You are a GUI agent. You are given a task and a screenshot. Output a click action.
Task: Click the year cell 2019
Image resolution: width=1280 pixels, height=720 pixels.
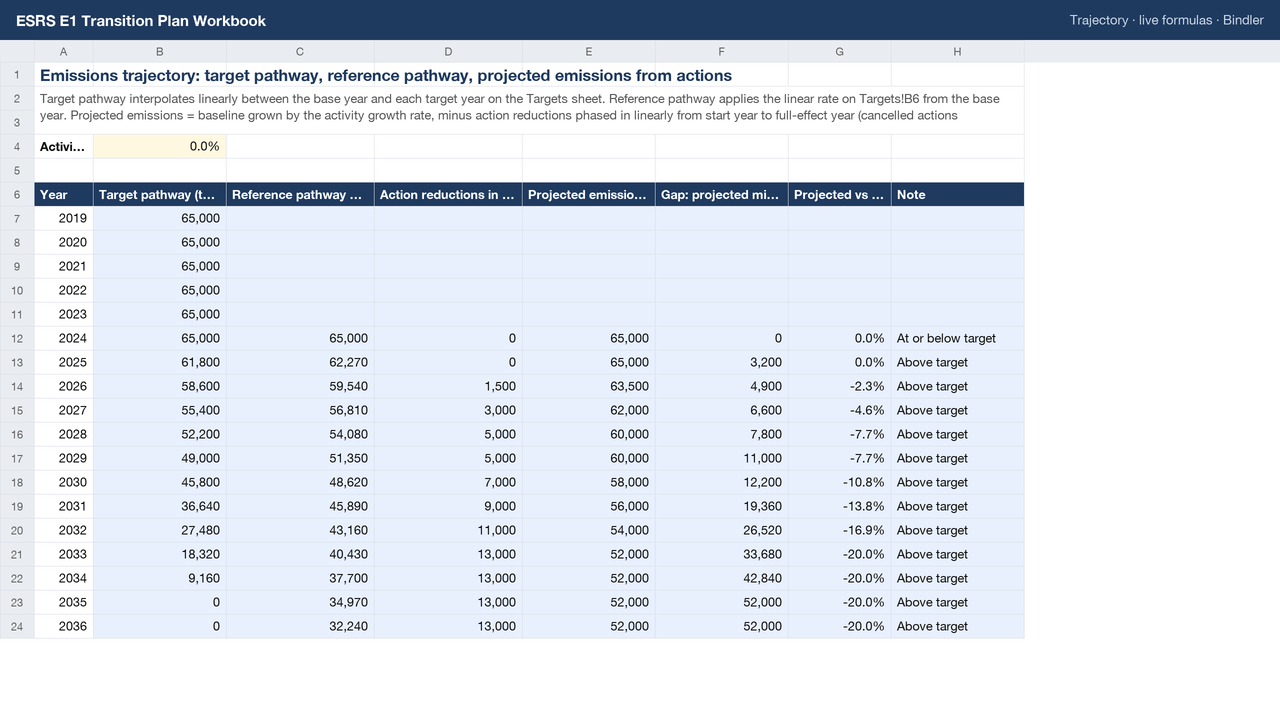coord(64,218)
